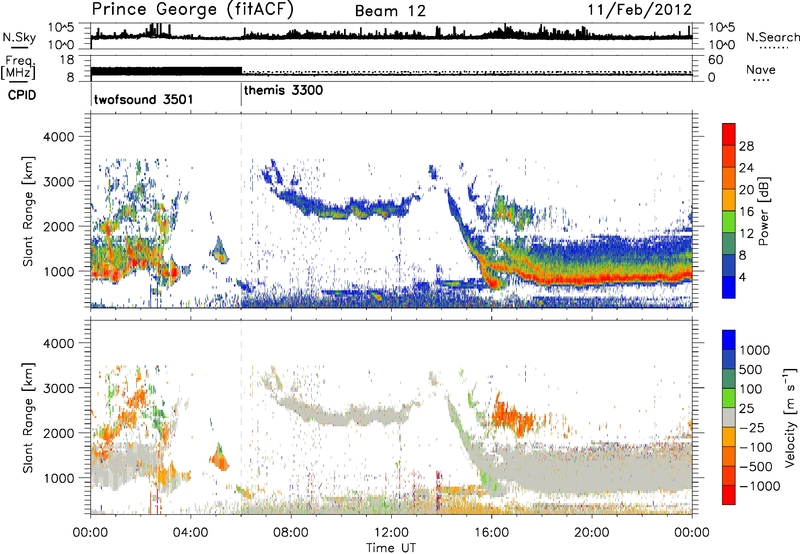Click the "4" tick on the Power color bar
Image resolution: width=800 pixels, height=554 pixels.
[742, 278]
